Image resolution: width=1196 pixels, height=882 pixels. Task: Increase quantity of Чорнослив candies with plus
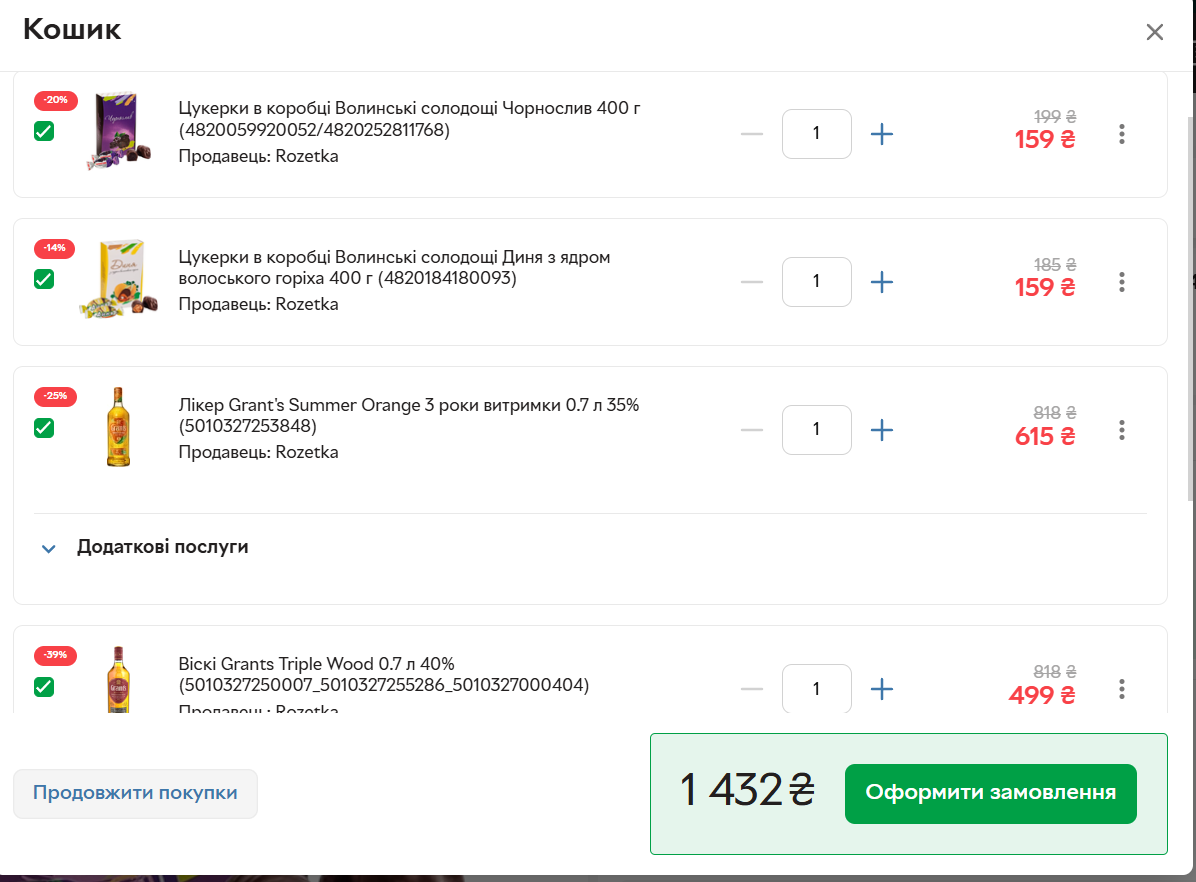[881, 134]
